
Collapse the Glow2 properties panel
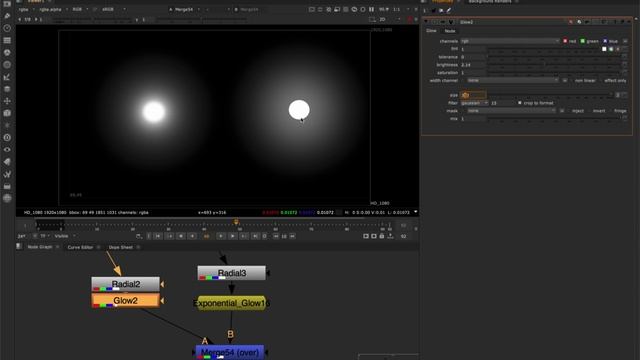point(427,22)
